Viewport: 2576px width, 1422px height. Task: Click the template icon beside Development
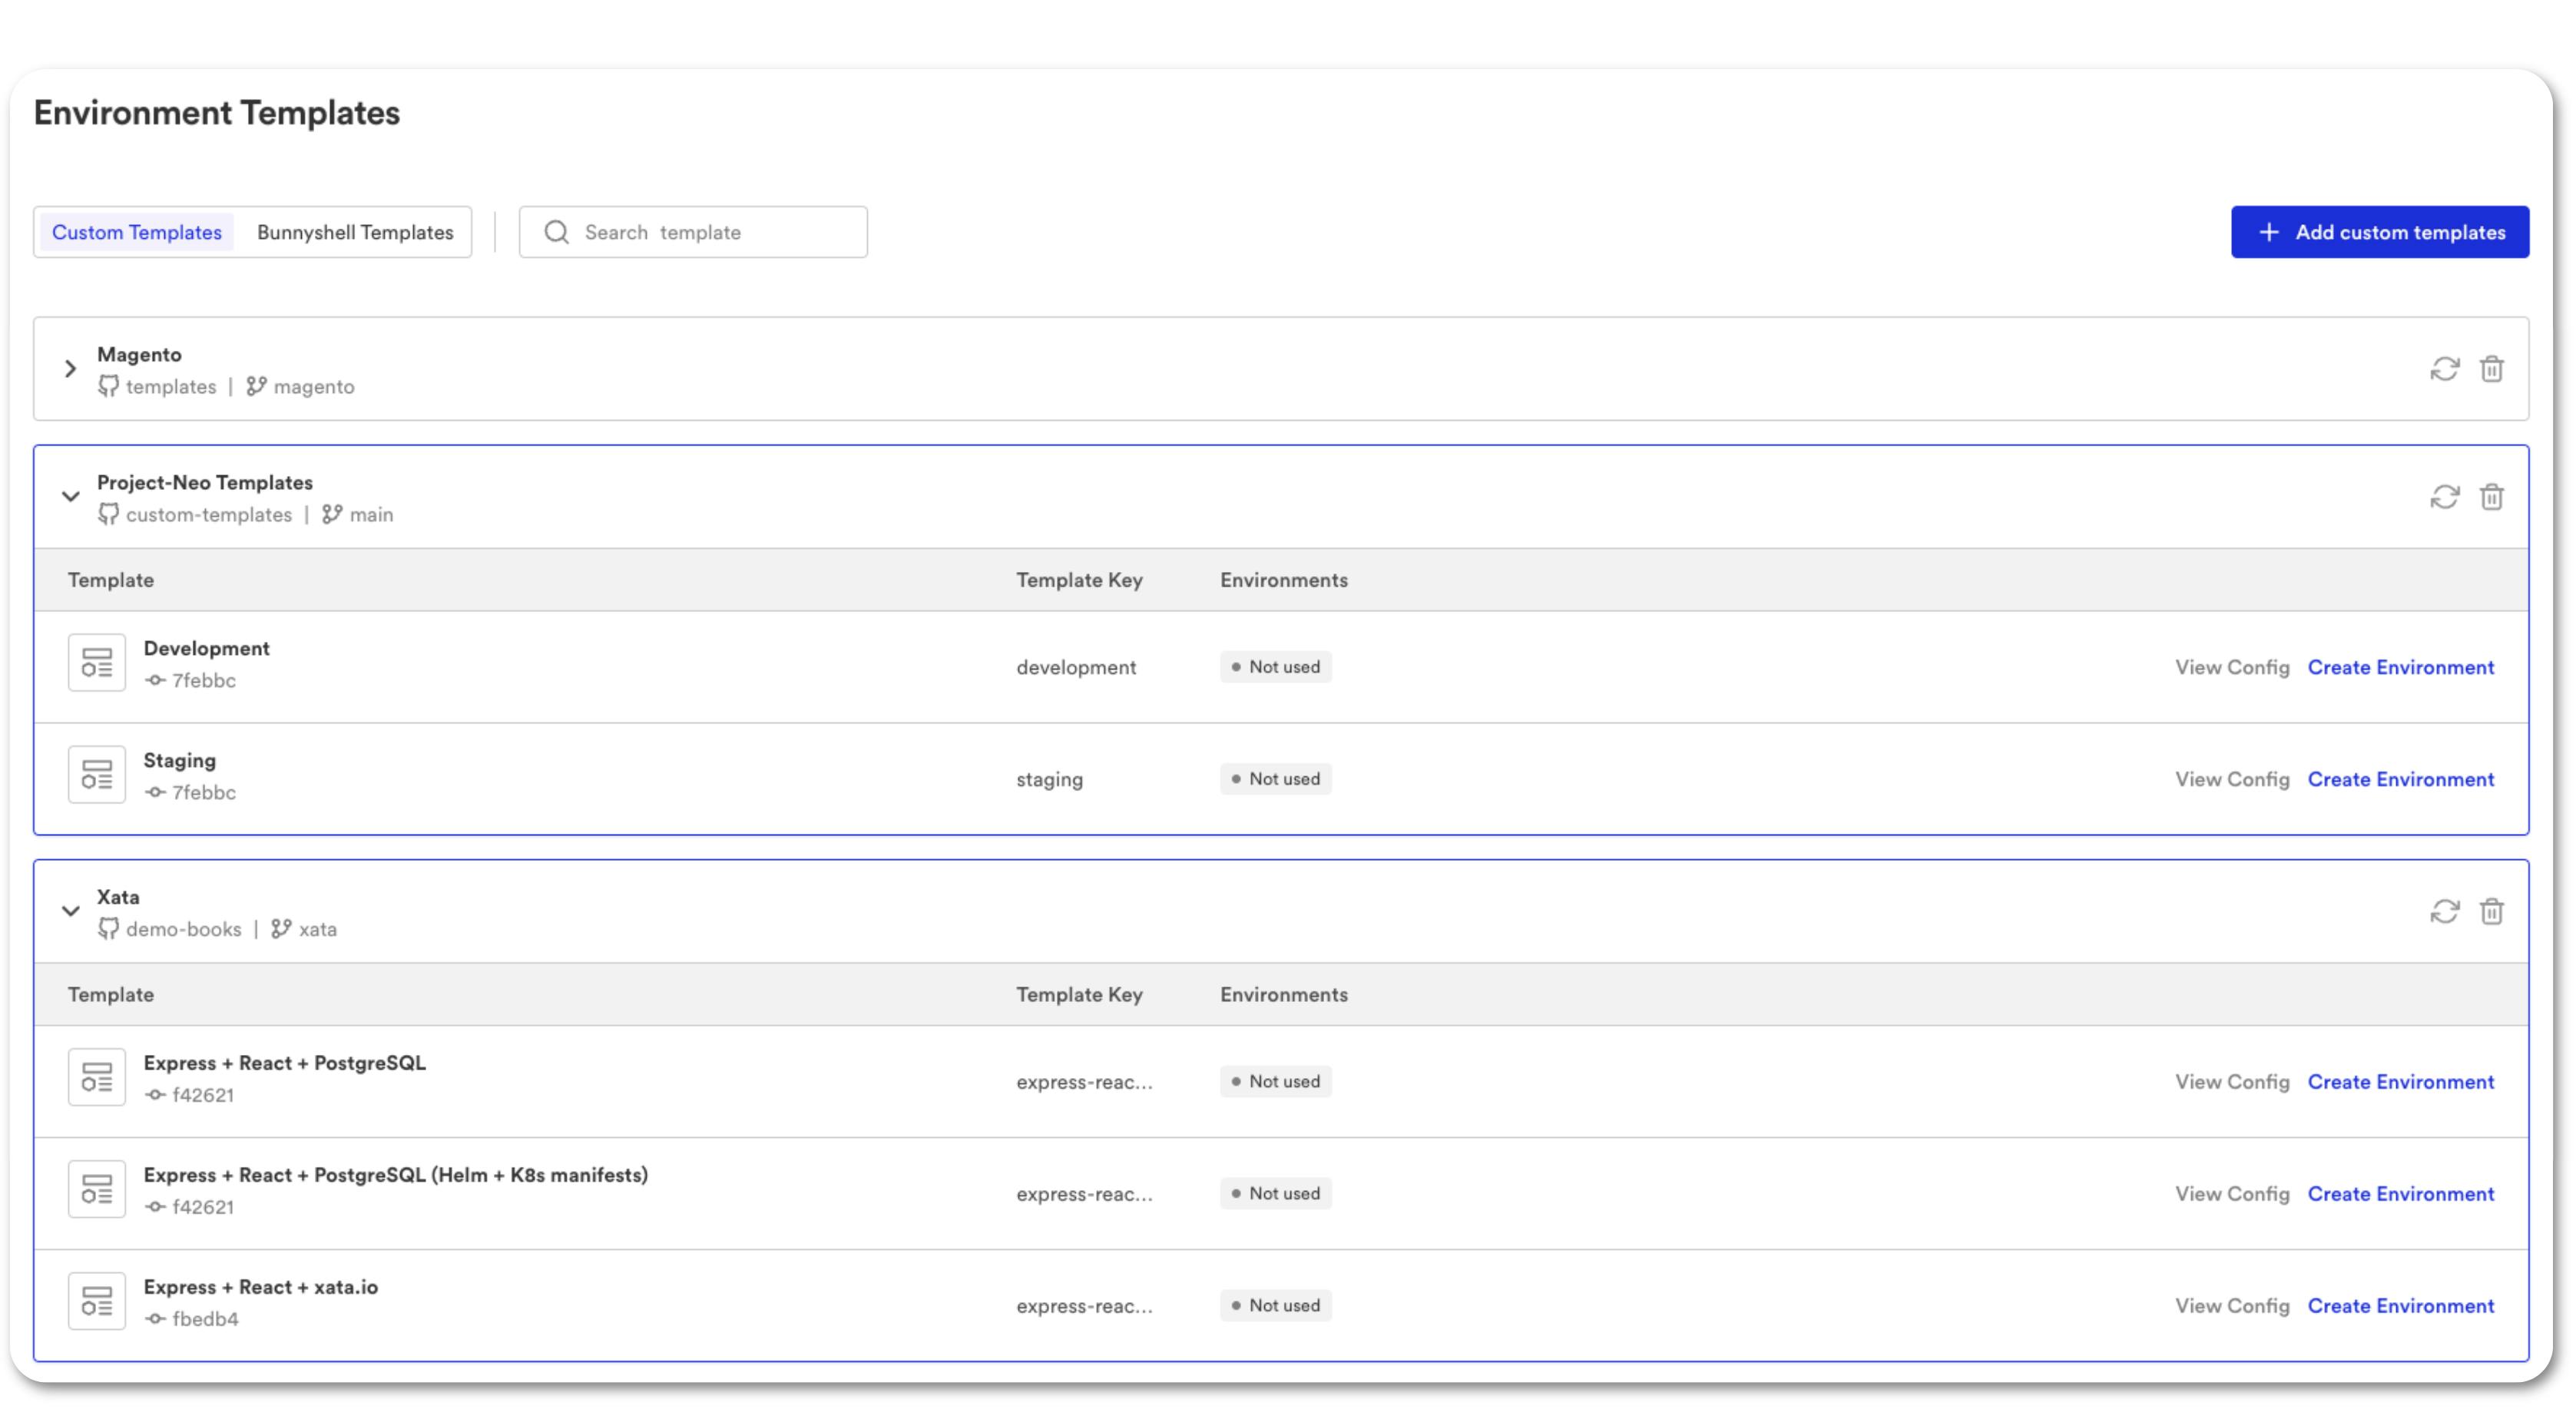pyautogui.click(x=96, y=662)
